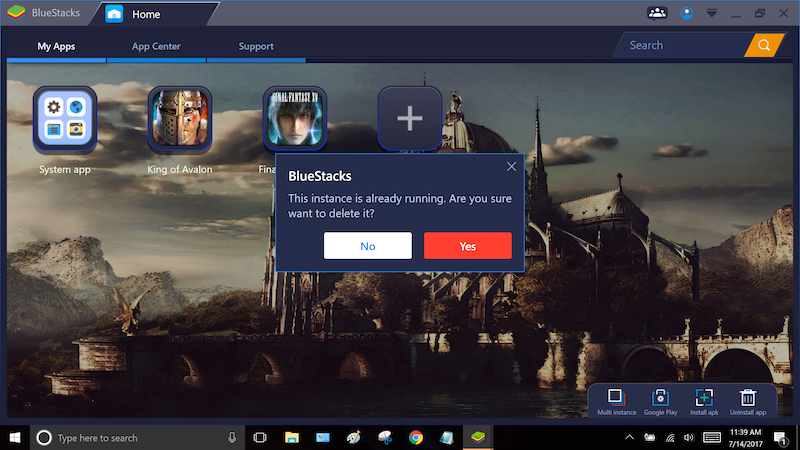
Task: Click No in delete dialog
Action: click(x=368, y=246)
